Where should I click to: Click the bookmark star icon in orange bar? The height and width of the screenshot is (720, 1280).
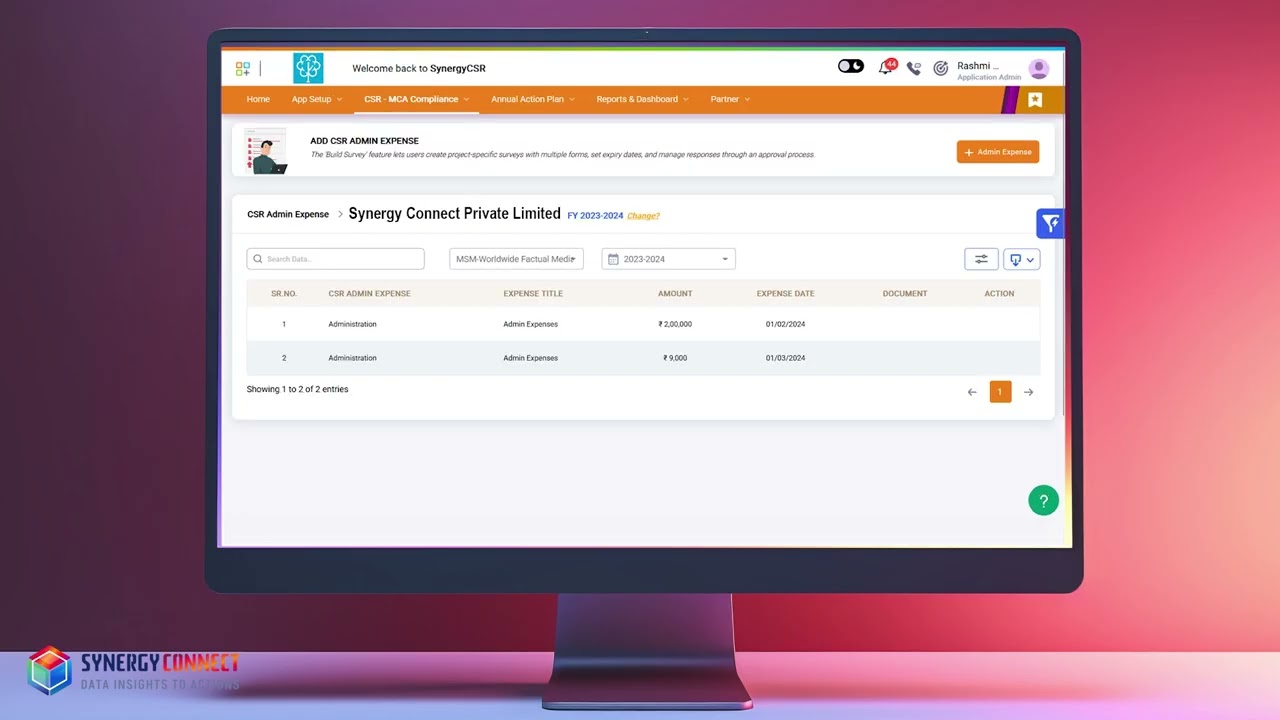(1035, 100)
